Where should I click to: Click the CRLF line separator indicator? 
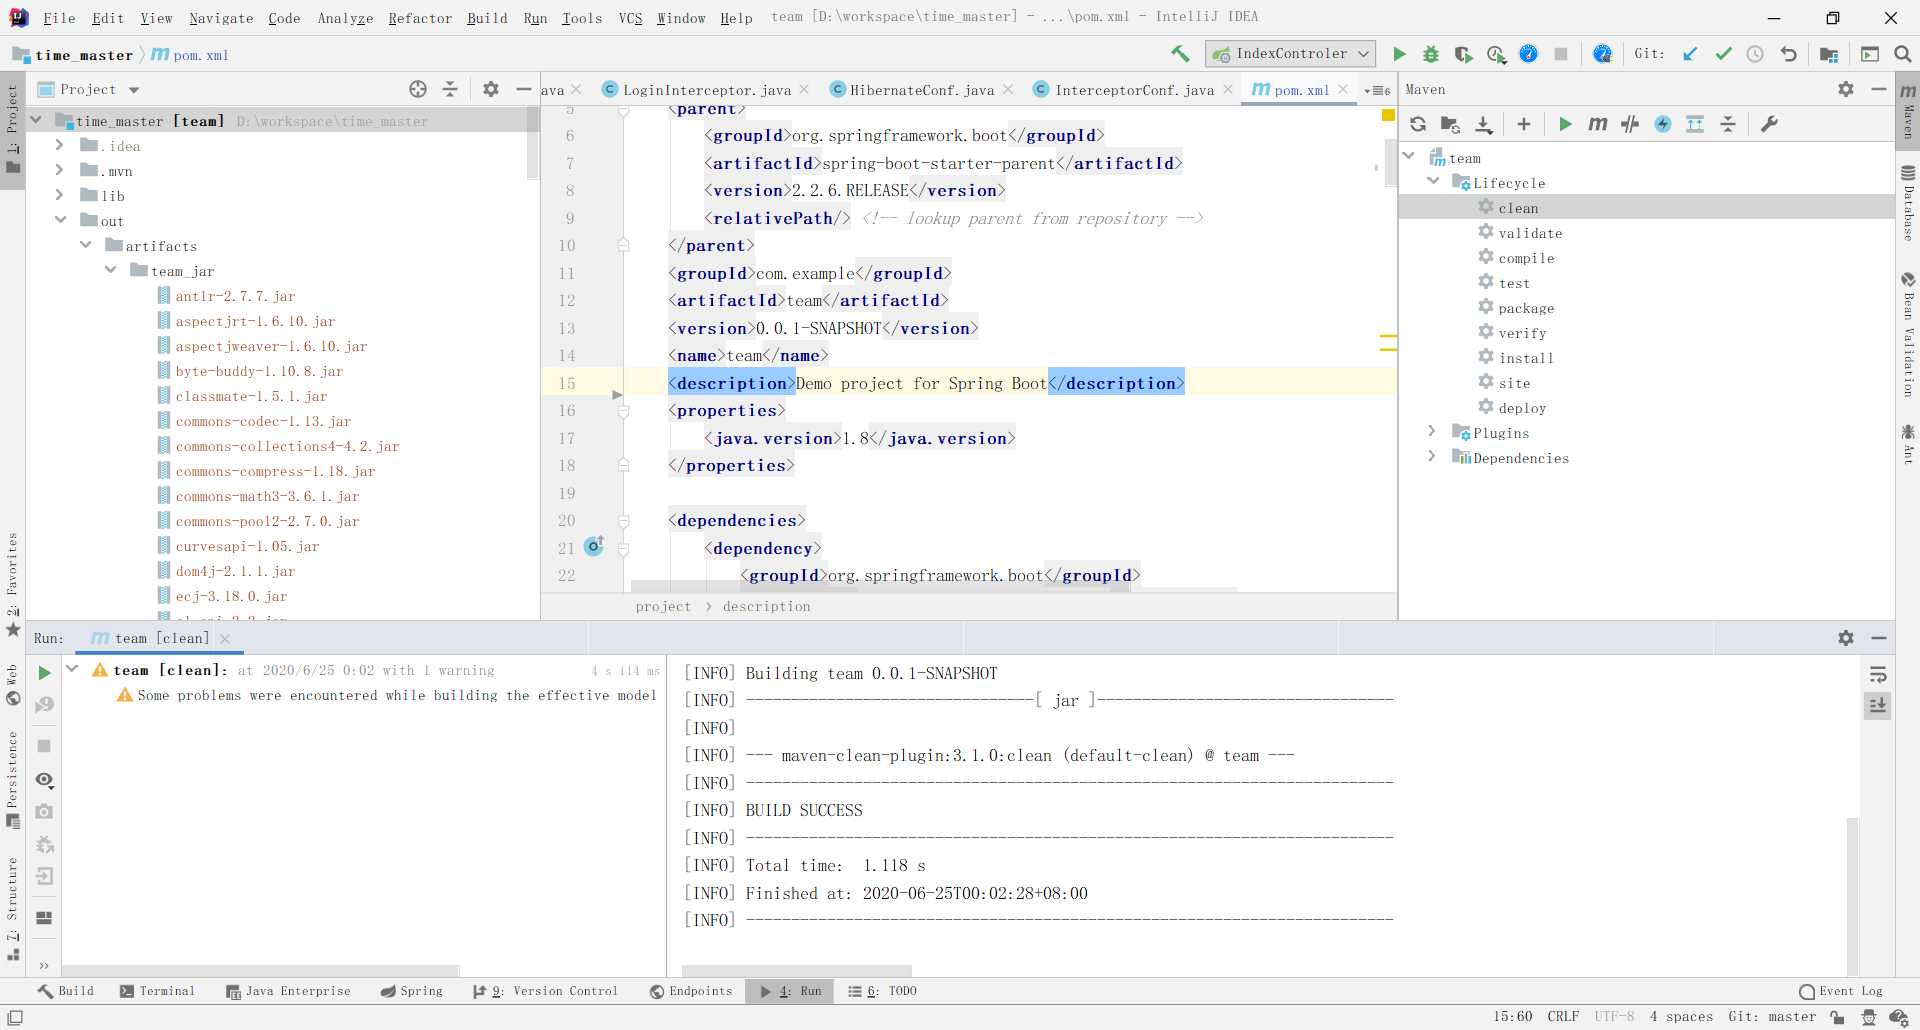pos(1563,1017)
